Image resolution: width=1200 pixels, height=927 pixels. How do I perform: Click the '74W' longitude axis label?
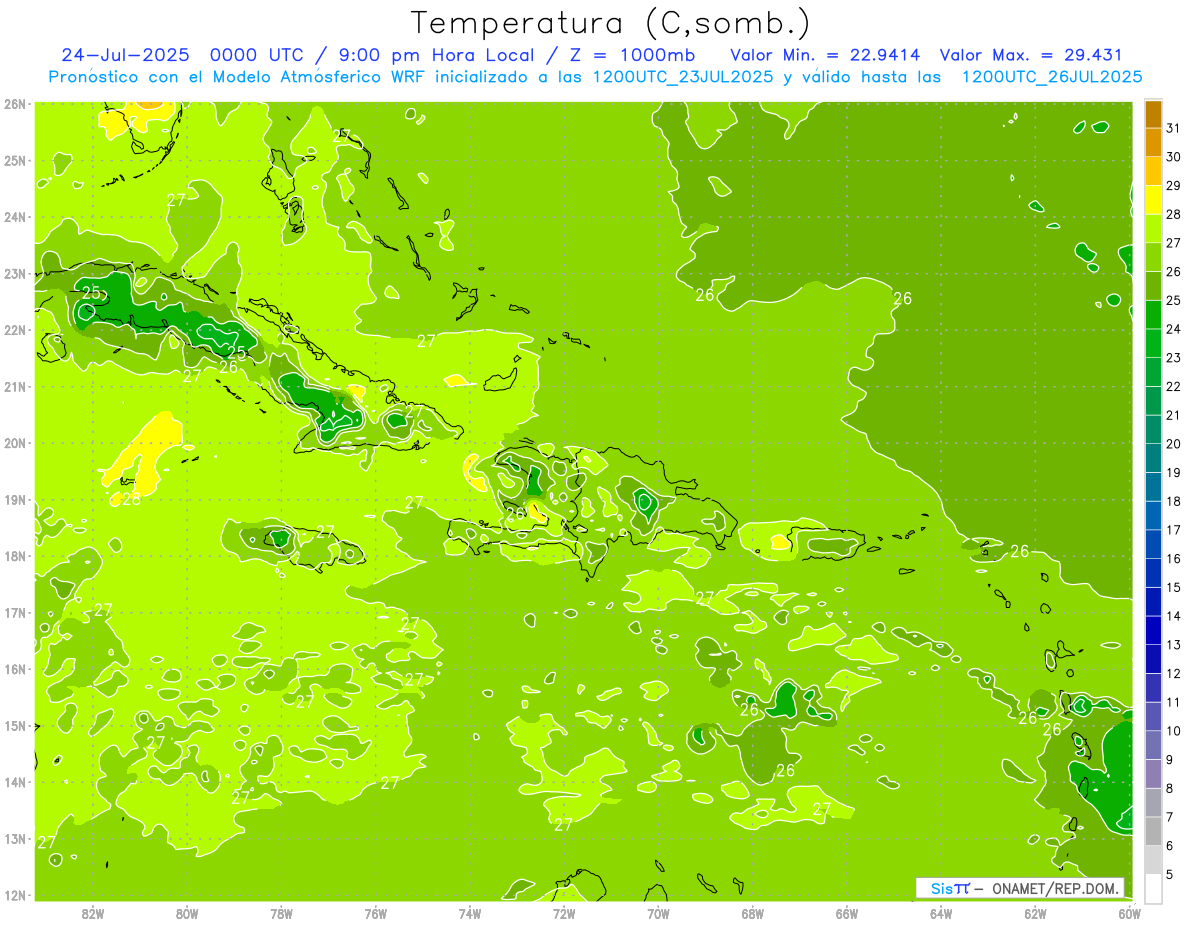coord(470,913)
